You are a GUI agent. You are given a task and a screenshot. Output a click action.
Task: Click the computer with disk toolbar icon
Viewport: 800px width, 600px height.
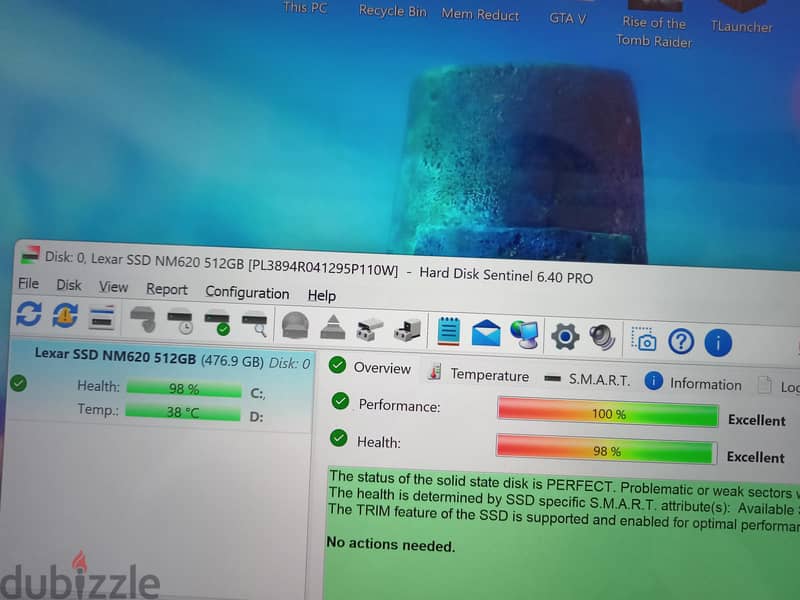coord(407,330)
